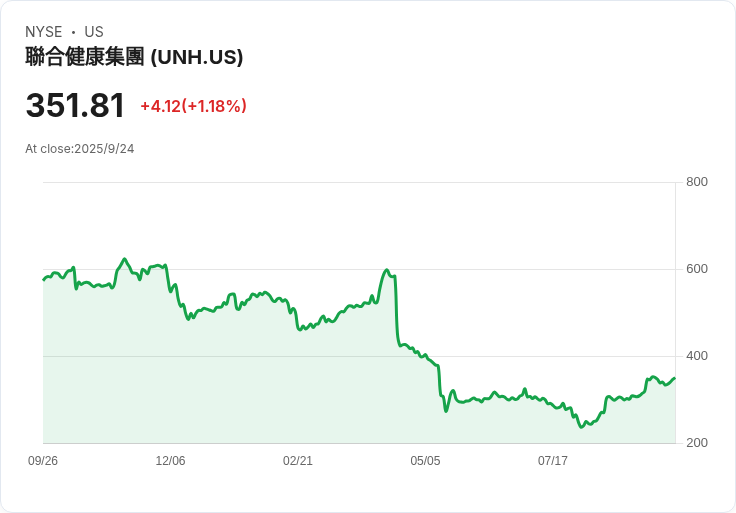
Task: Click the At close:2025/9/24 timestamp
Action: point(80,149)
